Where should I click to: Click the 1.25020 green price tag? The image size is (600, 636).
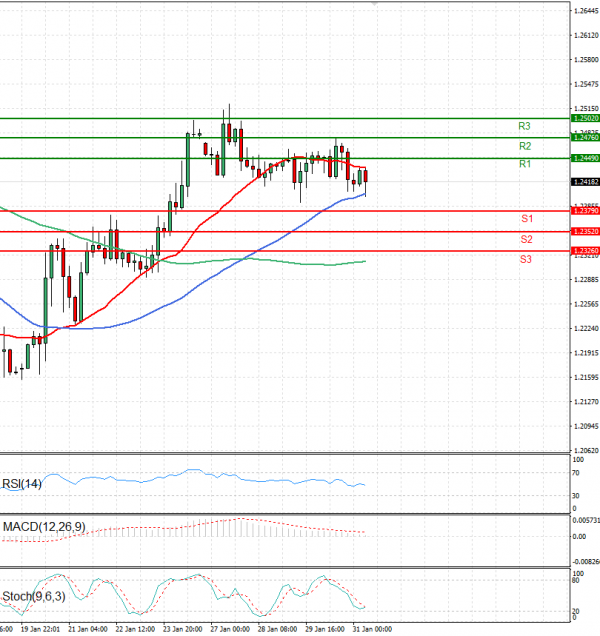point(585,118)
